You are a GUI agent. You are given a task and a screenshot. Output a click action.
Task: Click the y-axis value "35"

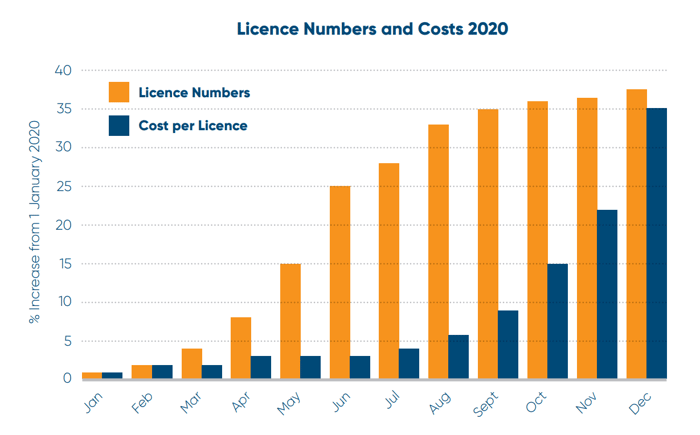point(63,109)
